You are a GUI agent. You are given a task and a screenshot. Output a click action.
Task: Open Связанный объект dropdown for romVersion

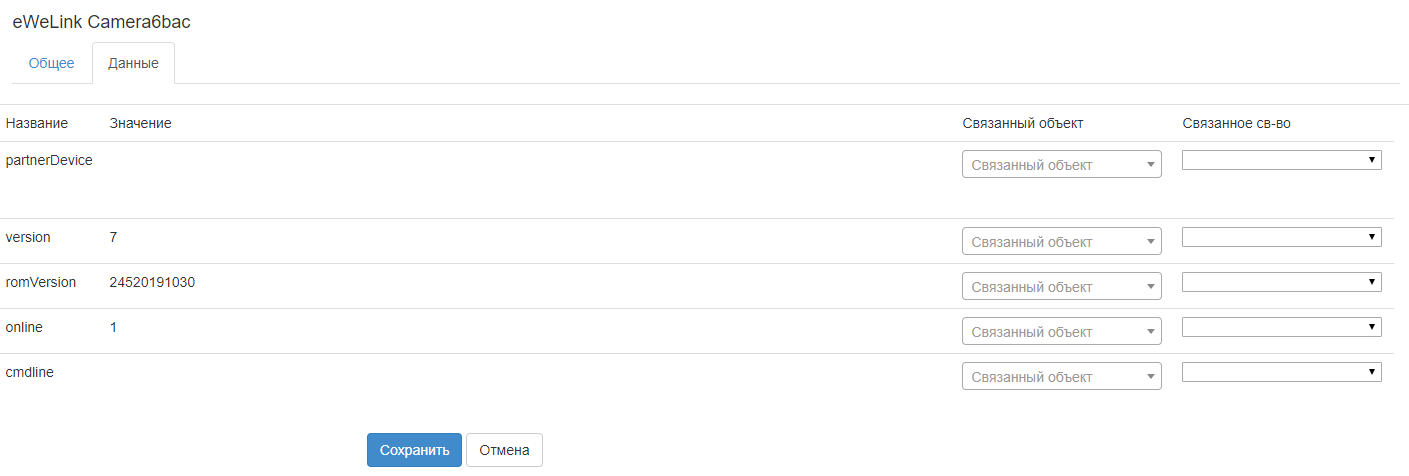pyautogui.click(x=1061, y=287)
